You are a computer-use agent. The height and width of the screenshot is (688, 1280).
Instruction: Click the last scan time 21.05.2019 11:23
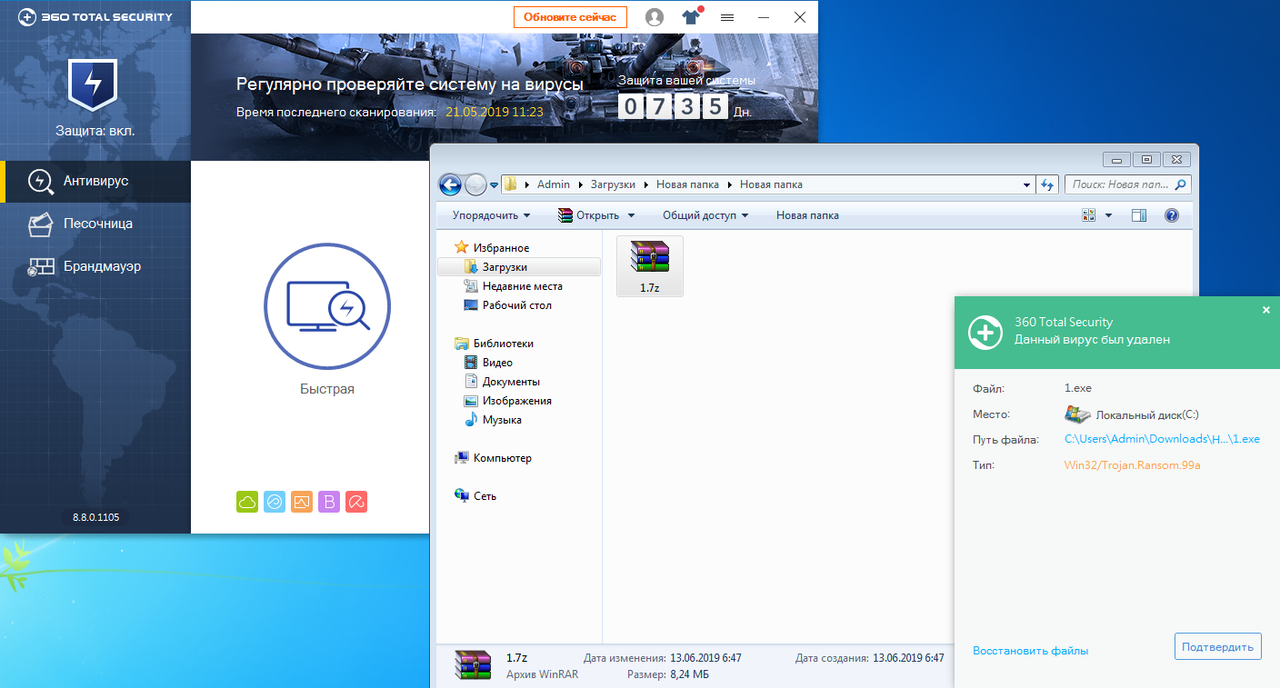494,112
